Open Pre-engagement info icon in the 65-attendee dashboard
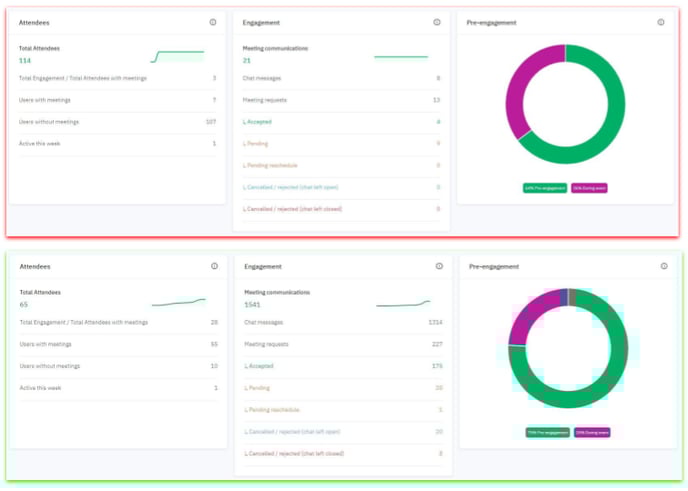Viewport: 688px width, 491px height. (x=664, y=266)
